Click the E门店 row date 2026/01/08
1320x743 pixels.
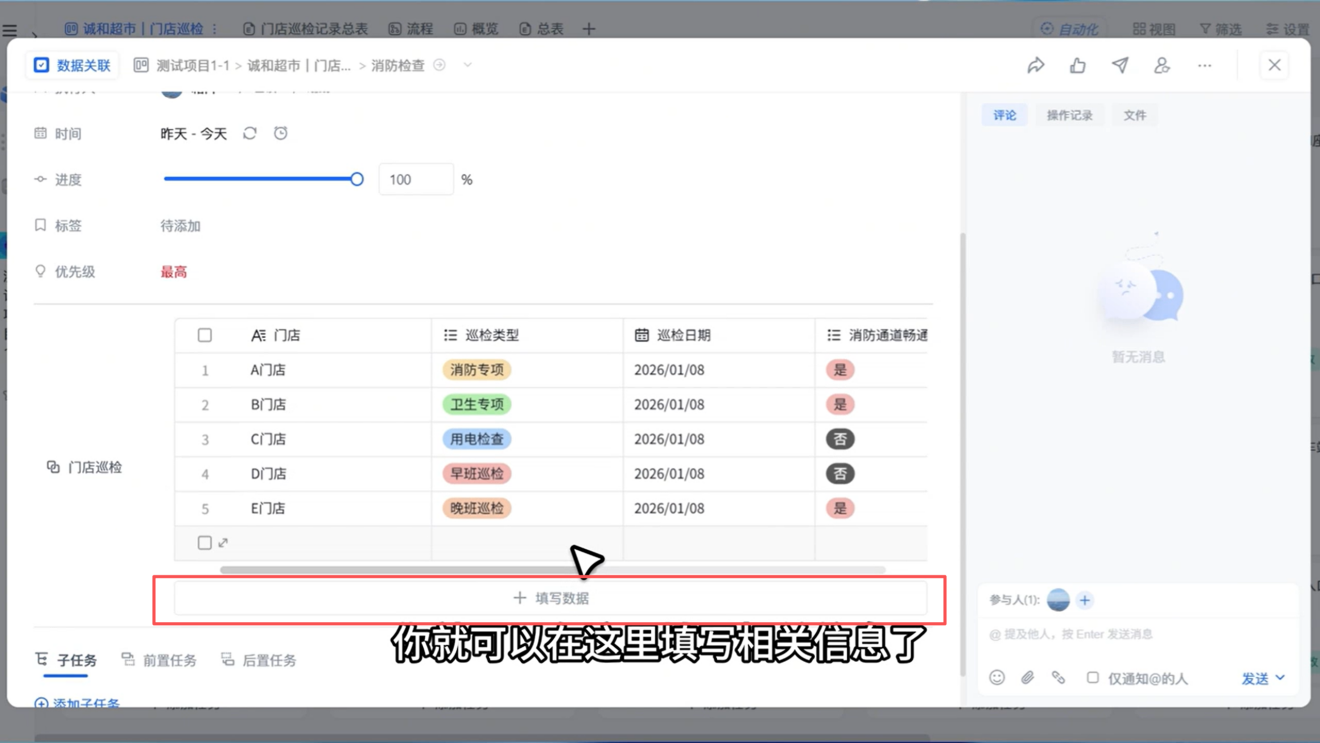click(x=669, y=508)
